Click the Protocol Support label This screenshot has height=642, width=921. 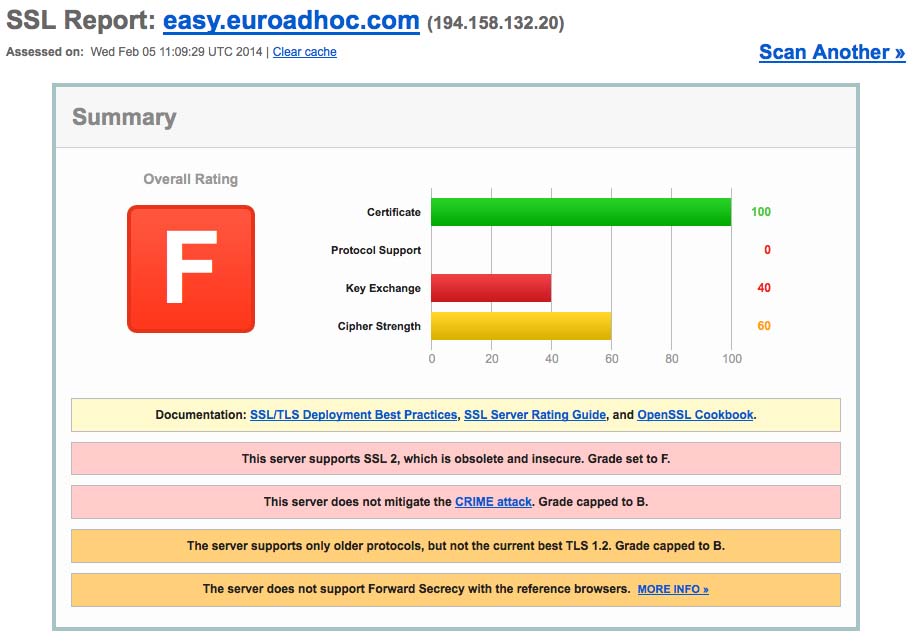tap(375, 250)
